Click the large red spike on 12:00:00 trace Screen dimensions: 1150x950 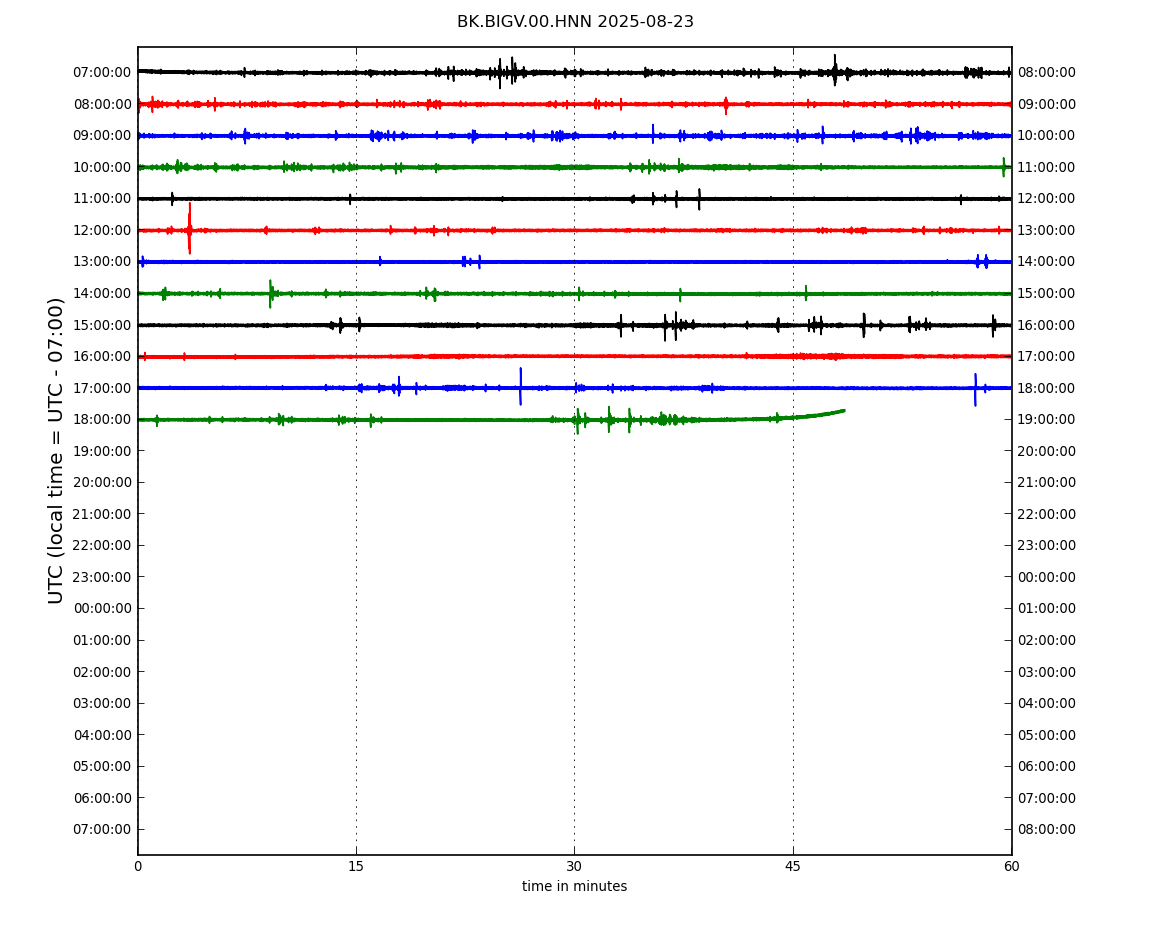click(189, 228)
